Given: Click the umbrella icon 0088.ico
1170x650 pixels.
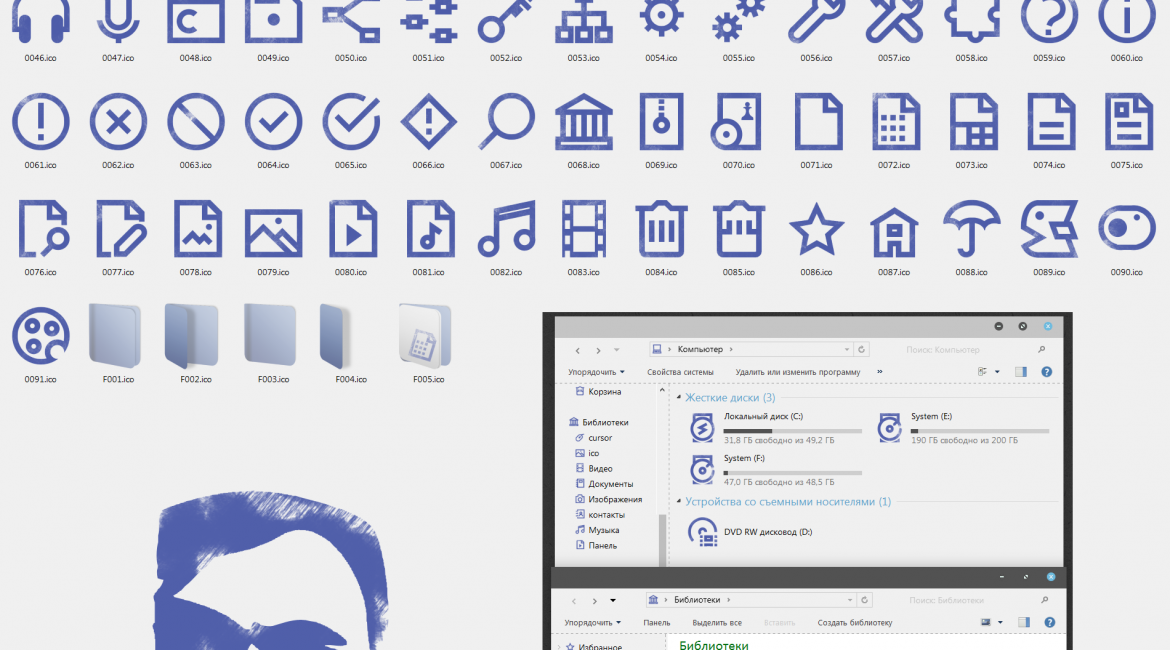Looking at the screenshot, I should (972, 229).
